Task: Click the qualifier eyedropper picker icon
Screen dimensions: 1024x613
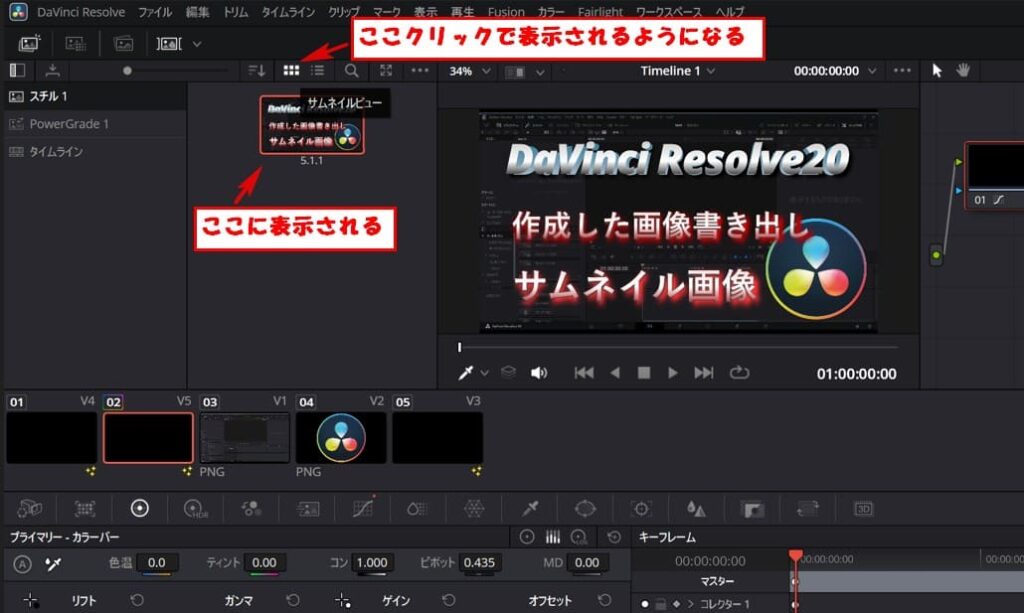Action: click(466, 373)
